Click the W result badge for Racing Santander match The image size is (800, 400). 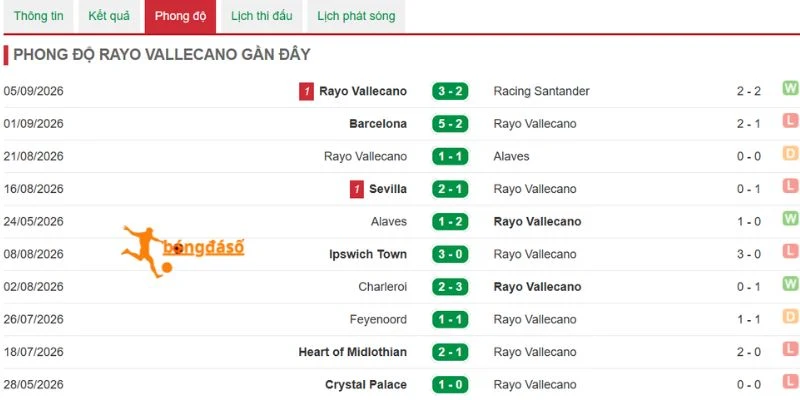pyautogui.click(x=790, y=88)
